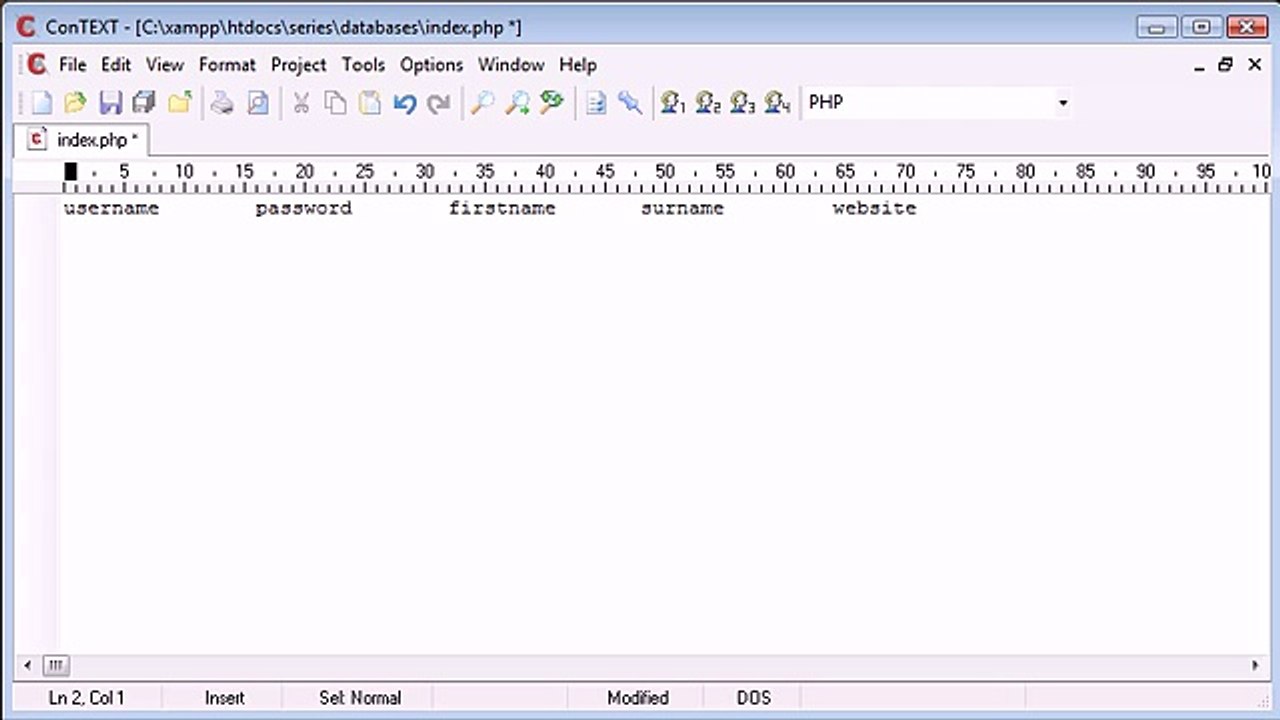
Task: Open the Project menu
Action: coord(299,64)
